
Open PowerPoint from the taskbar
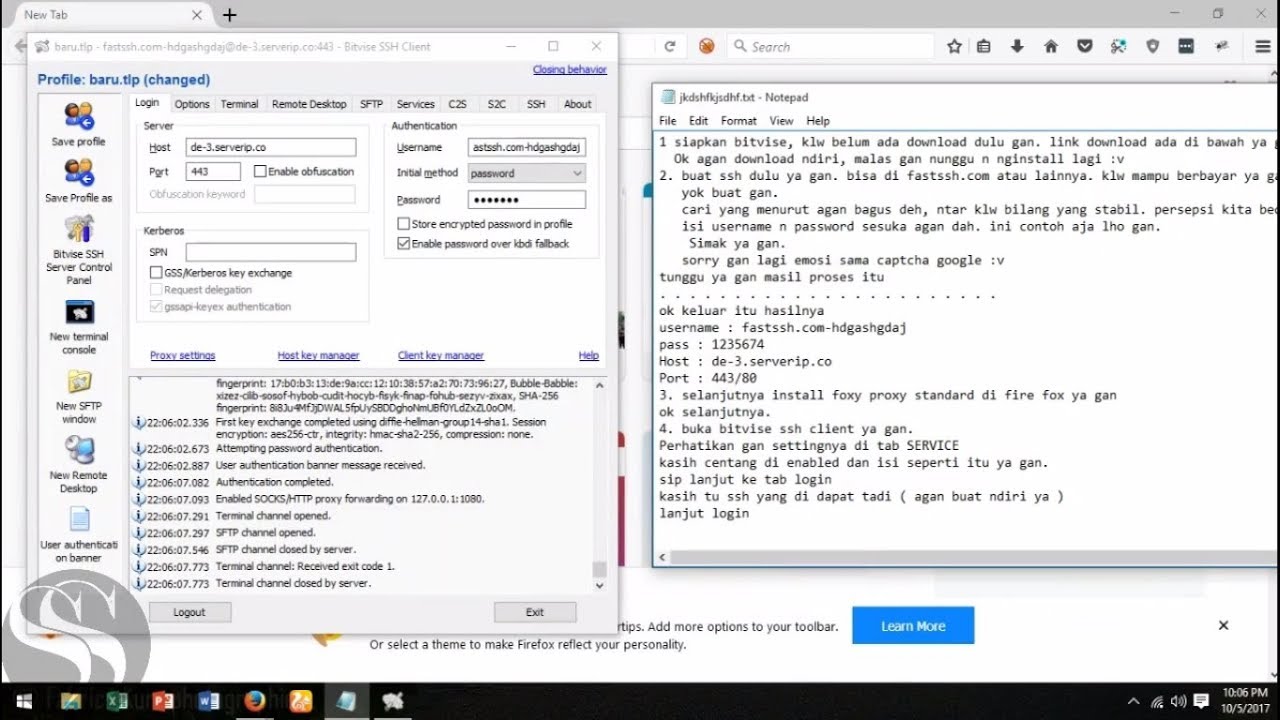(165, 701)
